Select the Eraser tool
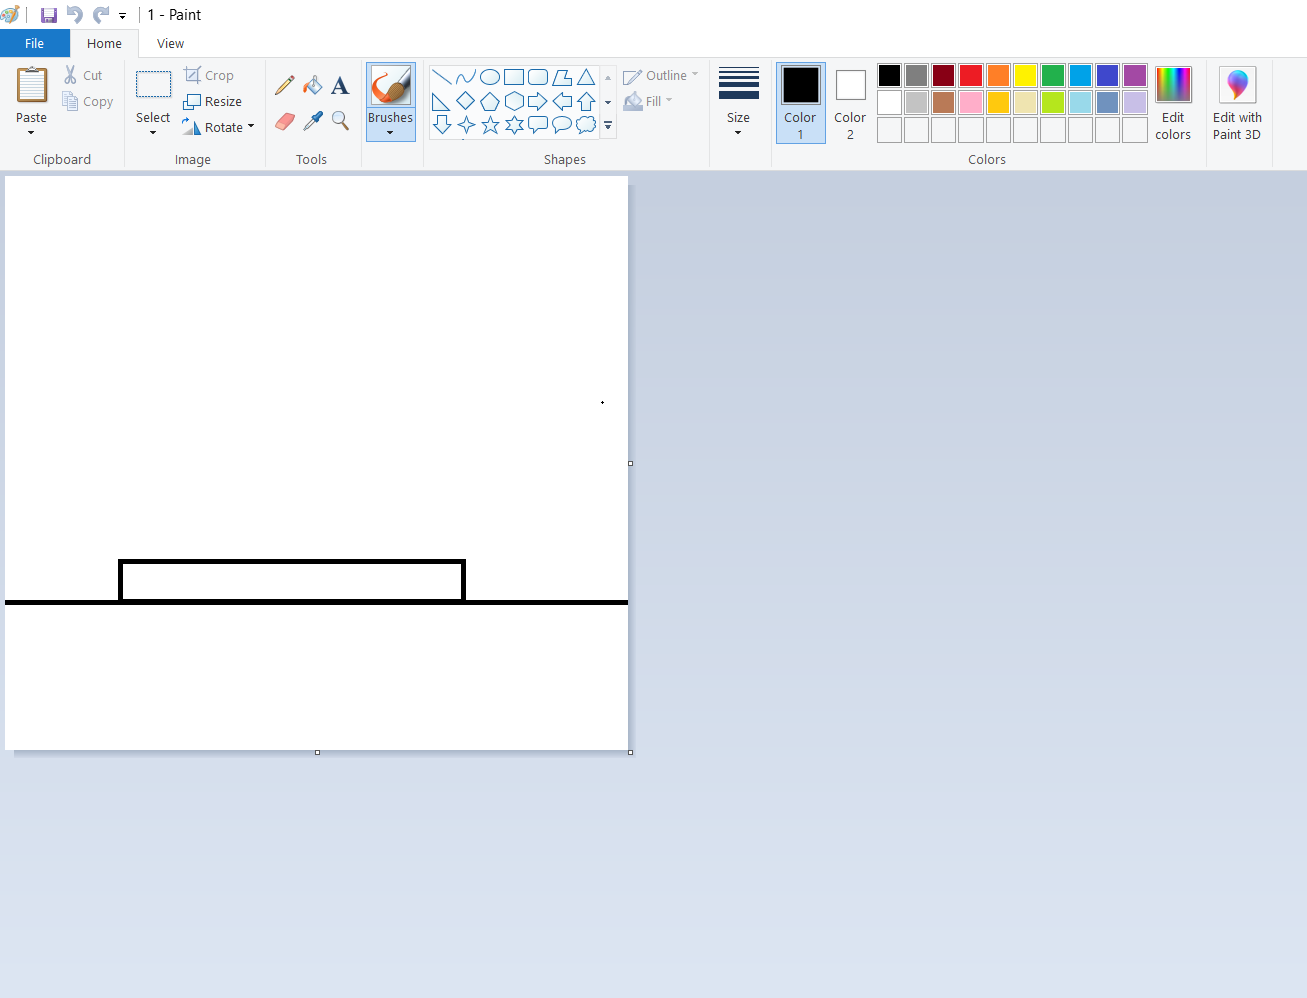This screenshot has height=998, width=1307. click(x=284, y=120)
